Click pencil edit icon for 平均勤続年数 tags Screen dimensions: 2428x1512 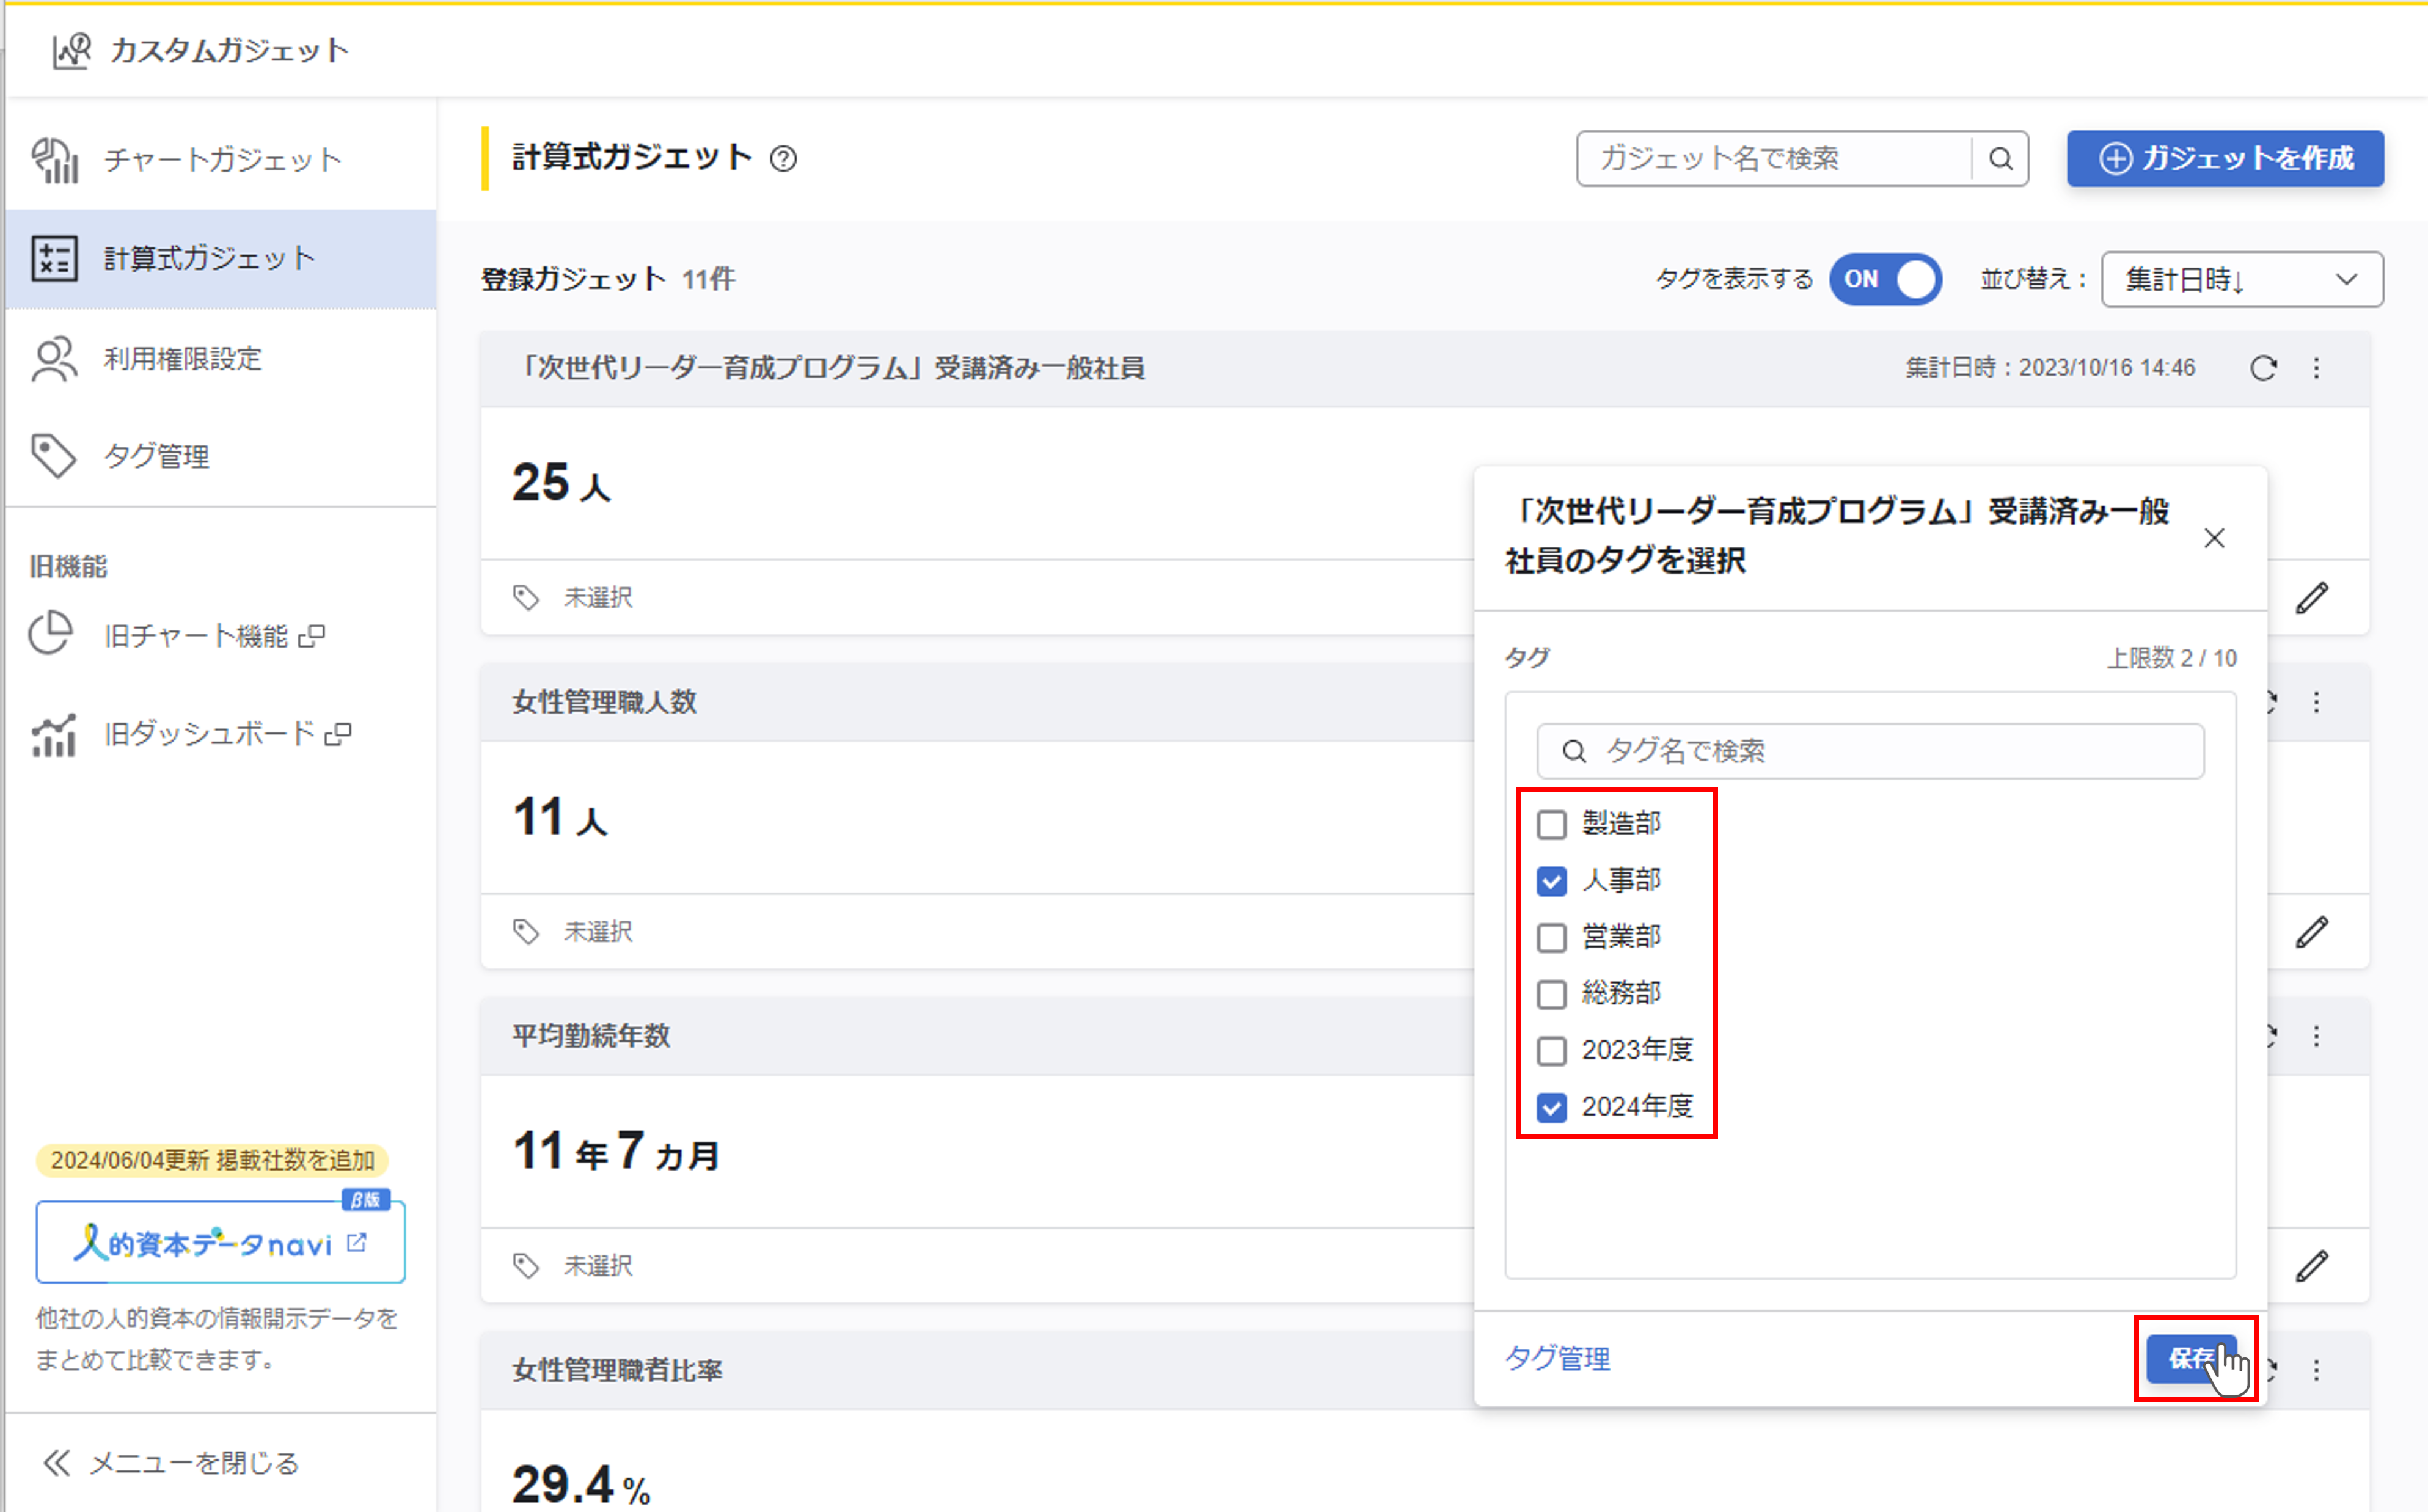pyautogui.click(x=2311, y=1266)
